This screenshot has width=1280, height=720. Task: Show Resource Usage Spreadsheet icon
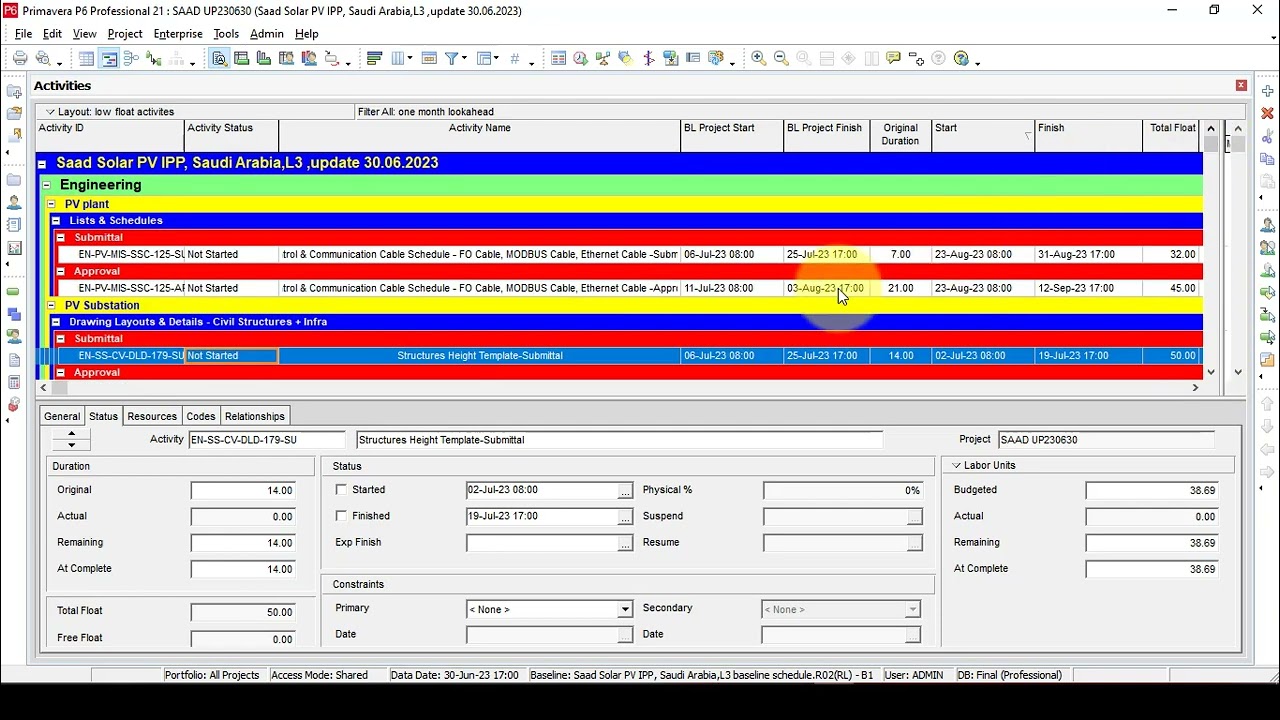pos(286,59)
